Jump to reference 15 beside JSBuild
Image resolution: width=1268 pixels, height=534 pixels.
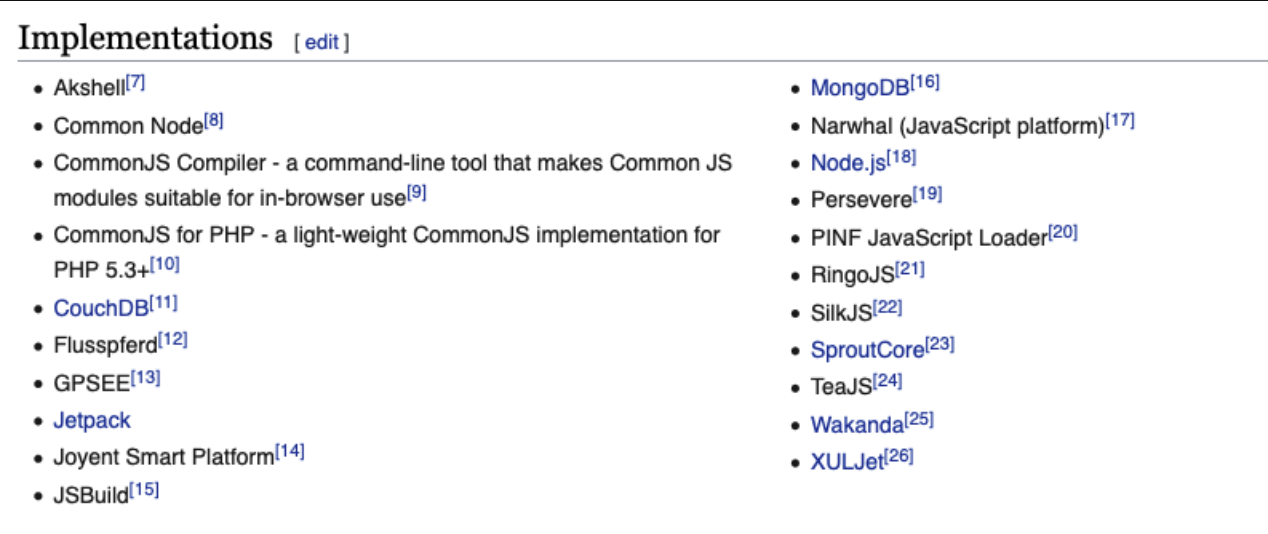coord(144,490)
